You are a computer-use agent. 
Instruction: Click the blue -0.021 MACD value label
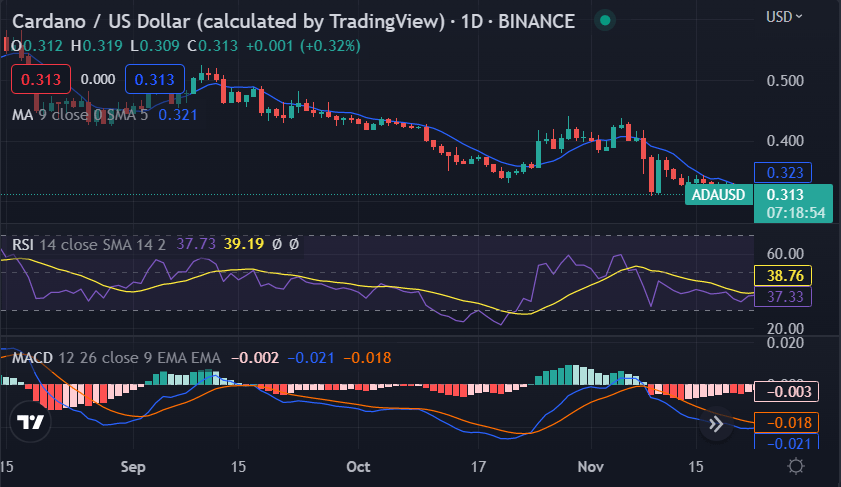click(786, 443)
